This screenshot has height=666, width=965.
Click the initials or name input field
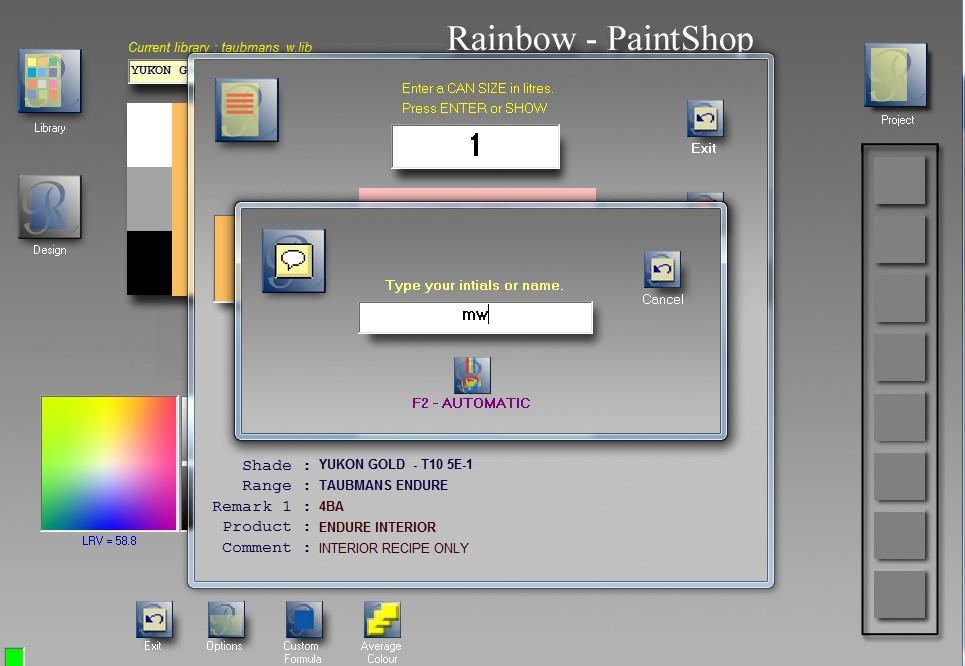coord(476,318)
